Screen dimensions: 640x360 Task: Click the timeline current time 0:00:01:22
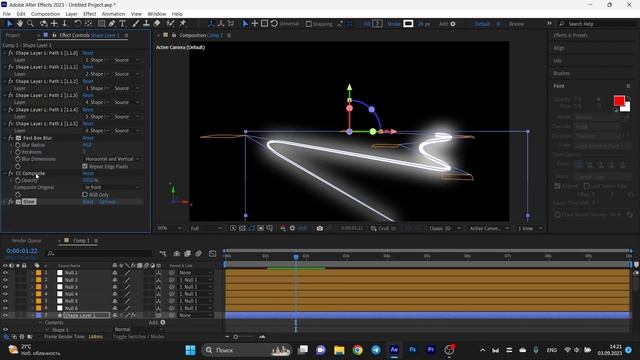click(22, 251)
